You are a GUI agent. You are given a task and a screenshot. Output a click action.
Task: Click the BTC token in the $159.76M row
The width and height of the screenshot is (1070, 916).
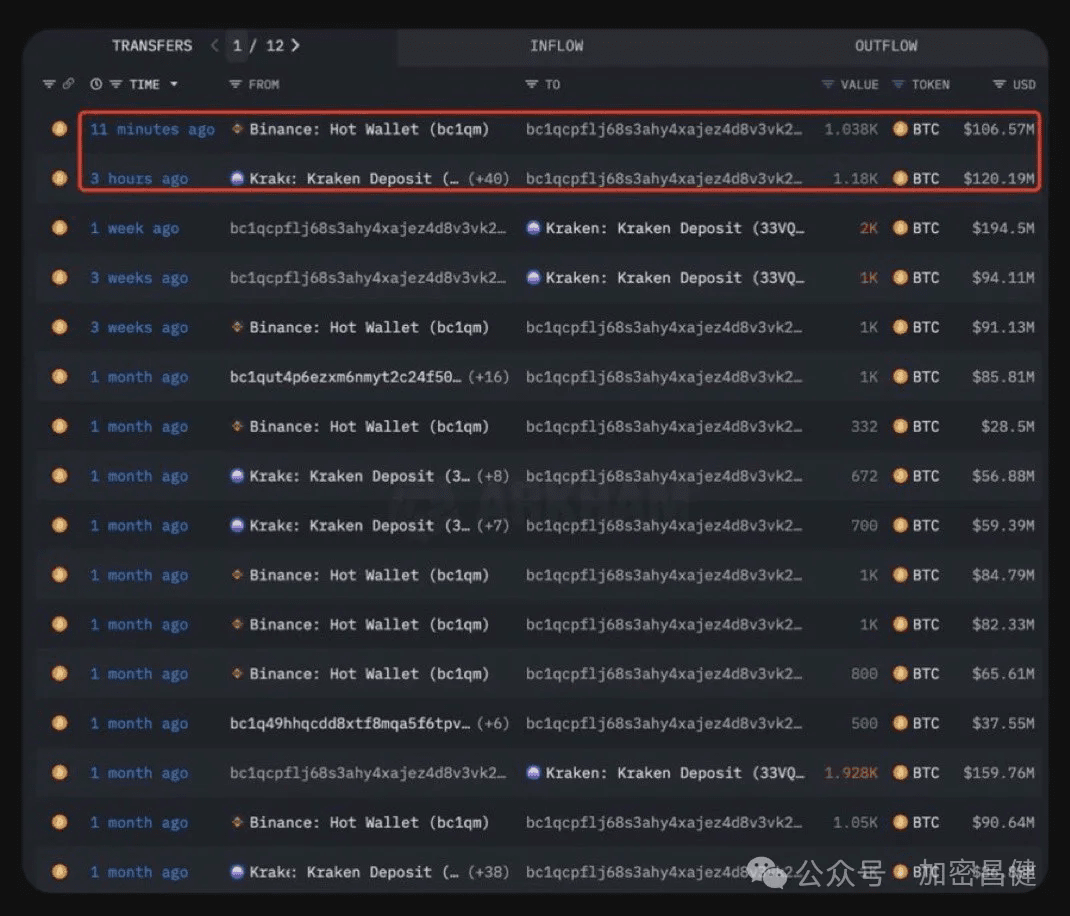coord(916,773)
